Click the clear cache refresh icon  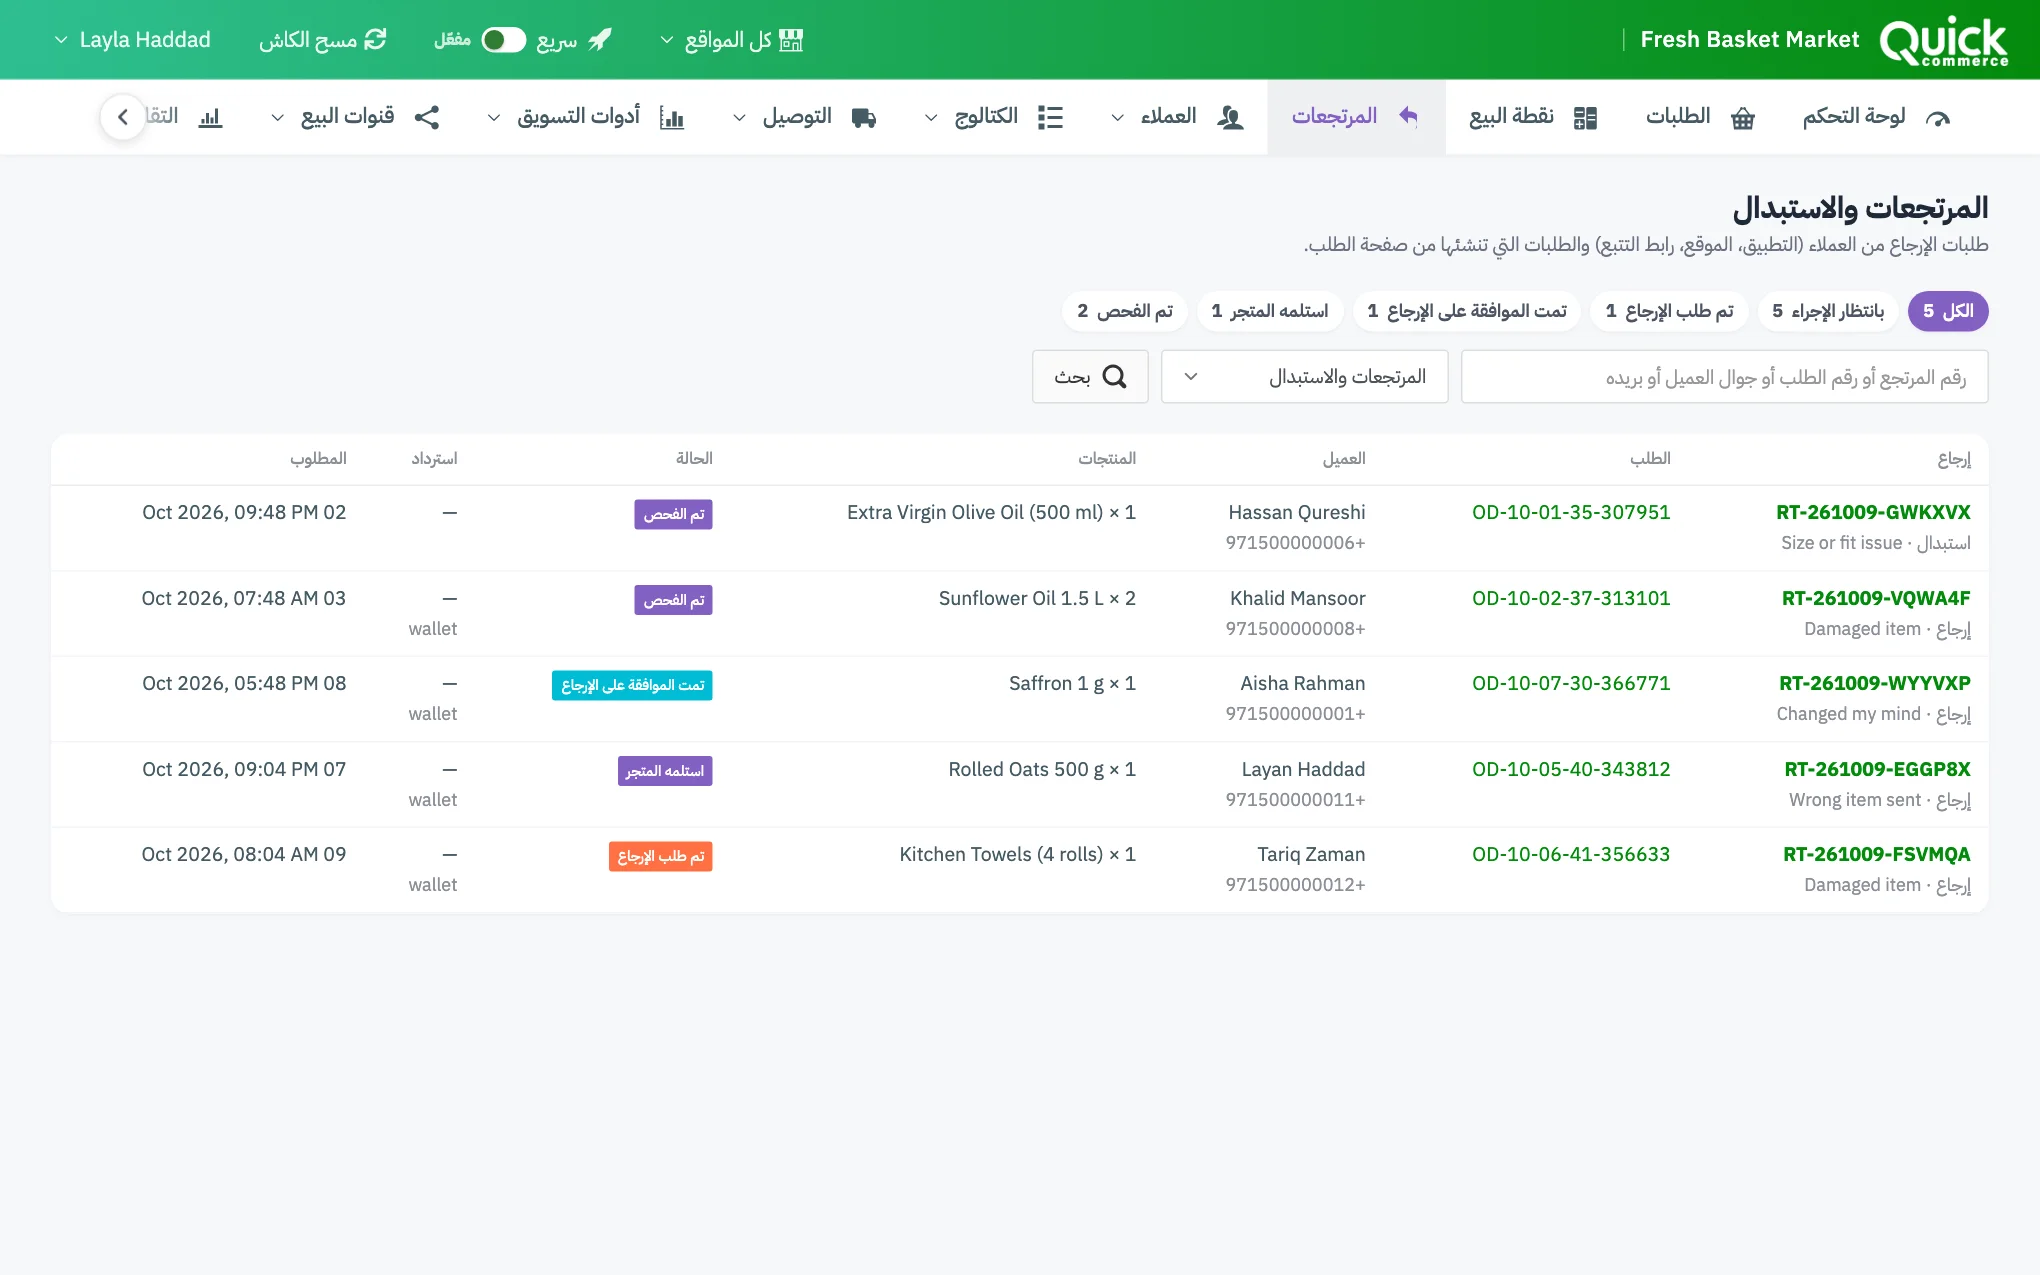[375, 40]
